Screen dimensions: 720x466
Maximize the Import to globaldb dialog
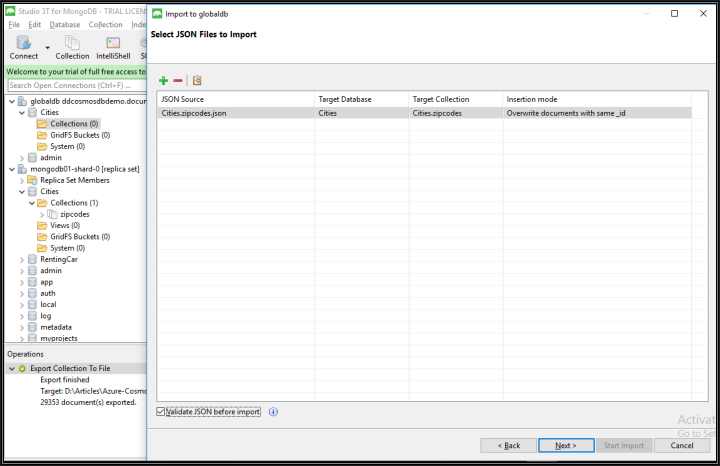pyautogui.click(x=674, y=13)
